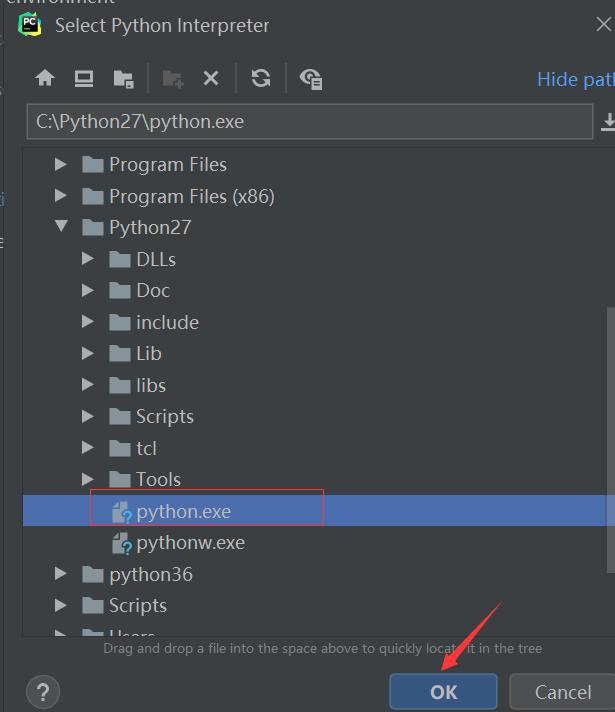
Task: Expand the Tools folder
Action: click(88, 479)
